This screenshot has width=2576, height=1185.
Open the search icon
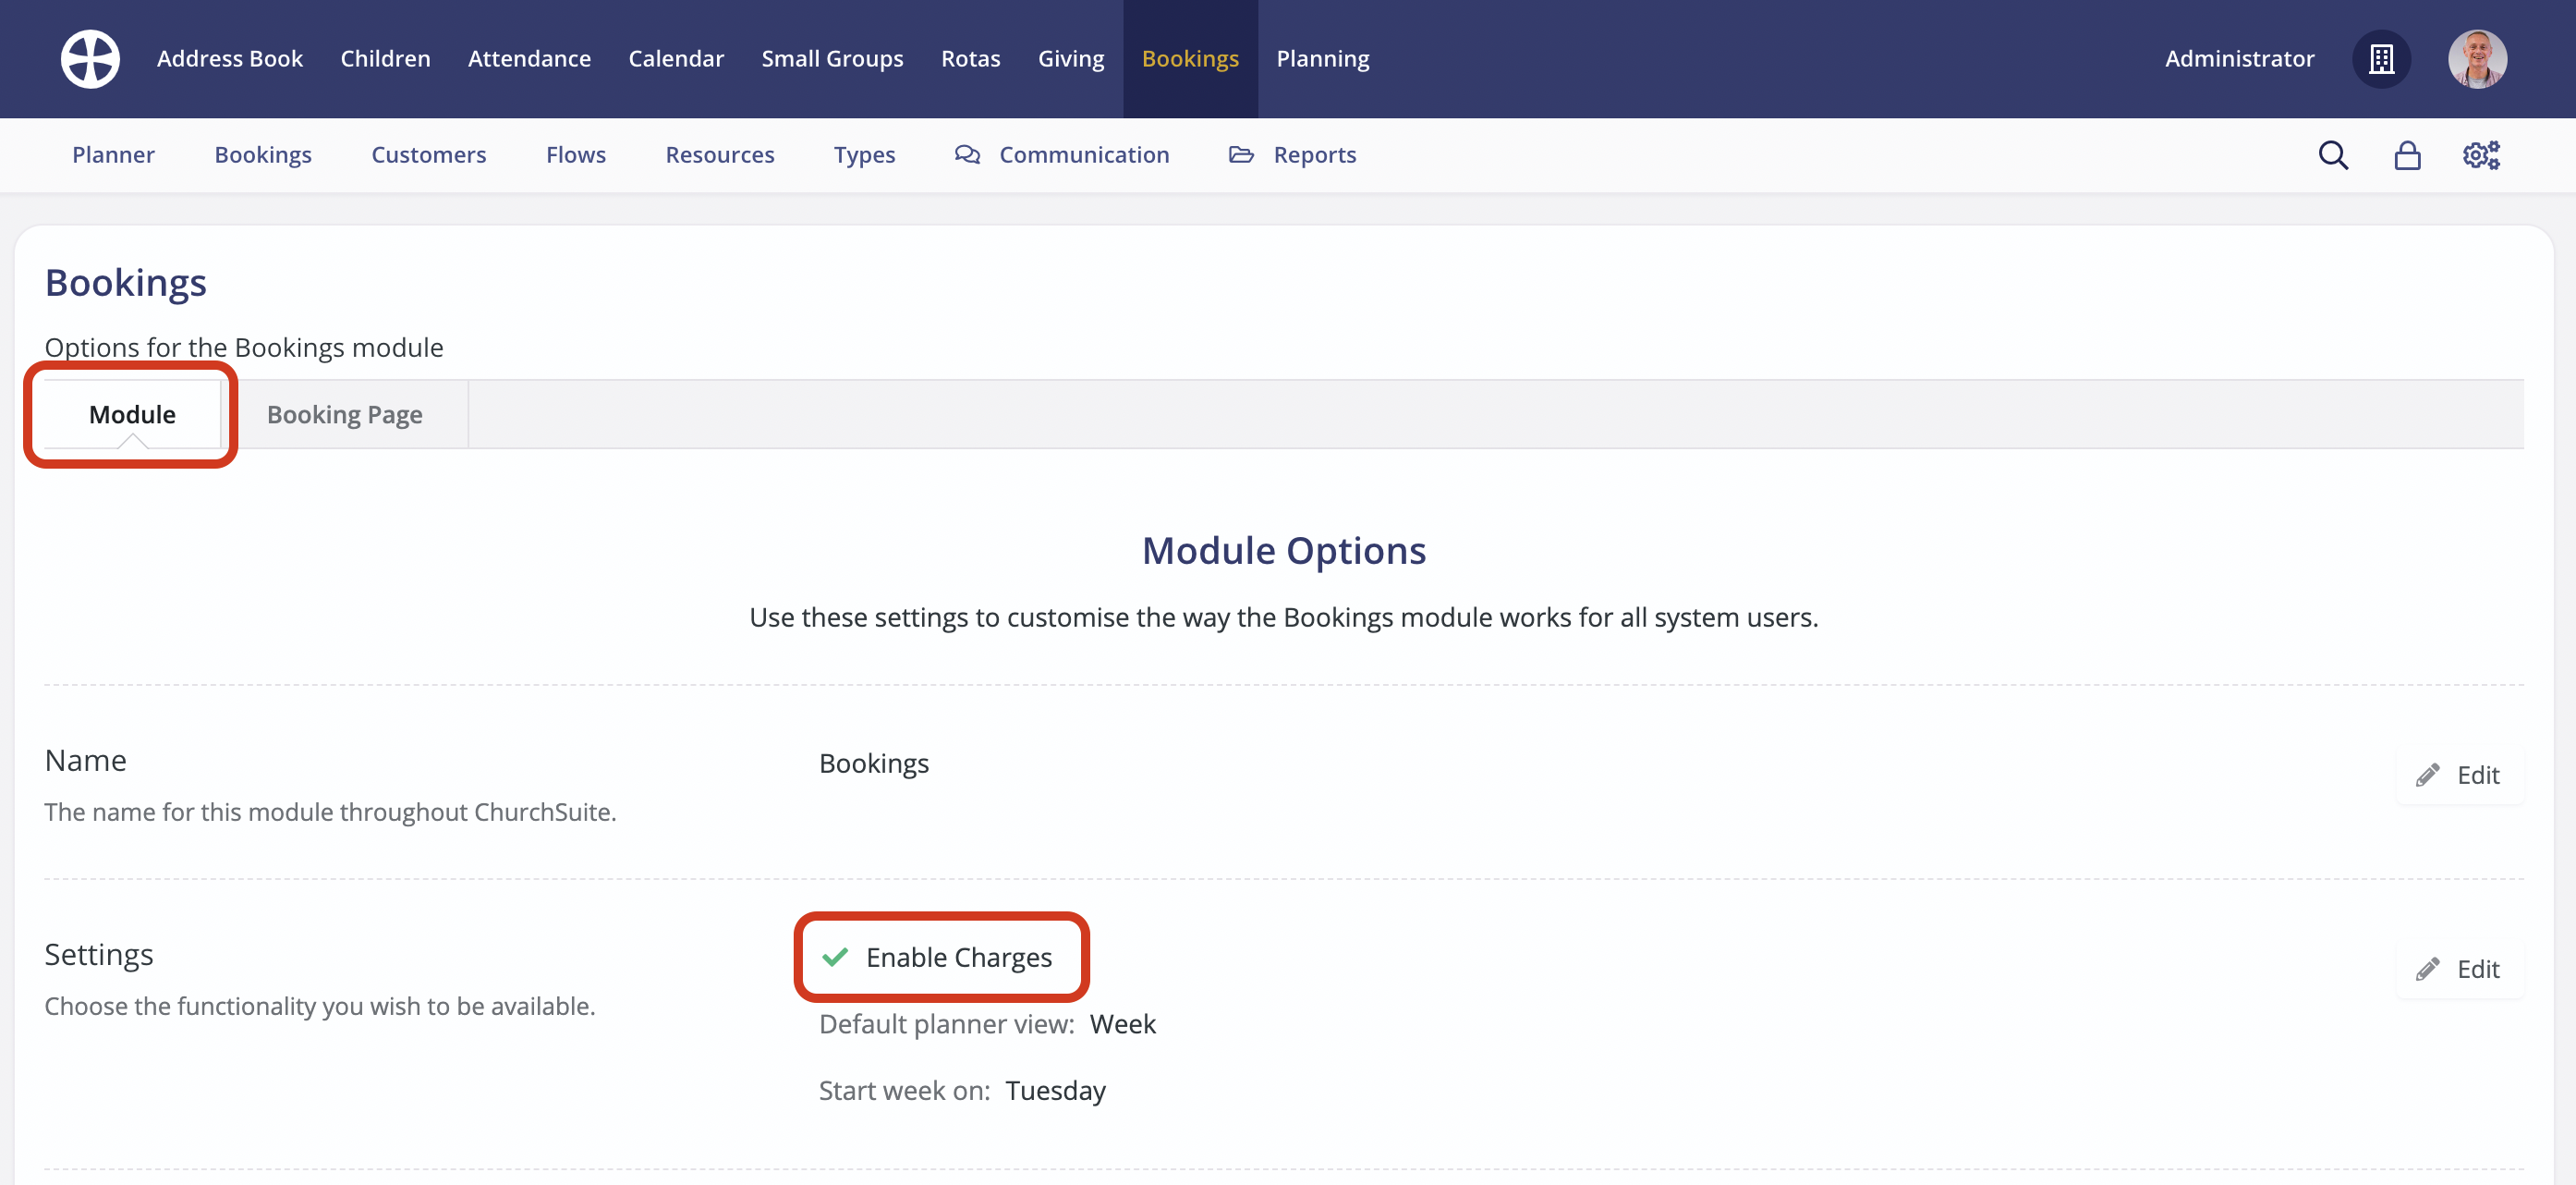[2333, 155]
